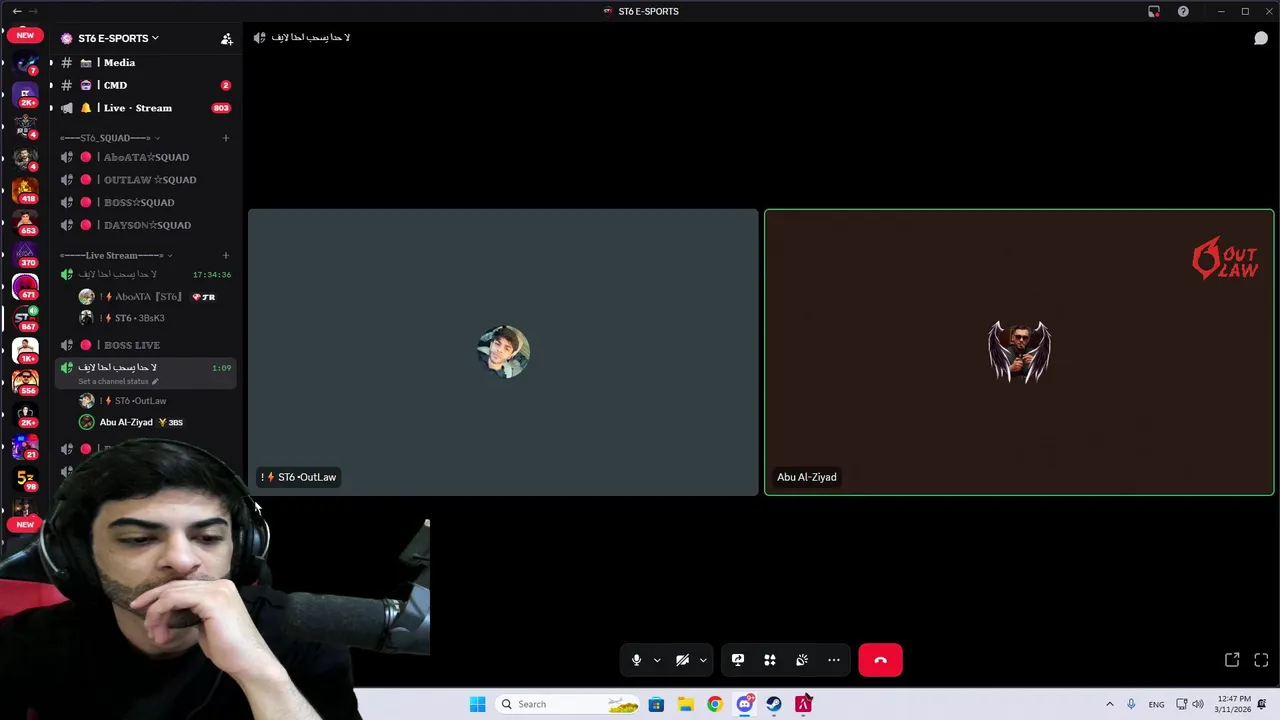Click invite people icon beside server name

click(x=227, y=39)
